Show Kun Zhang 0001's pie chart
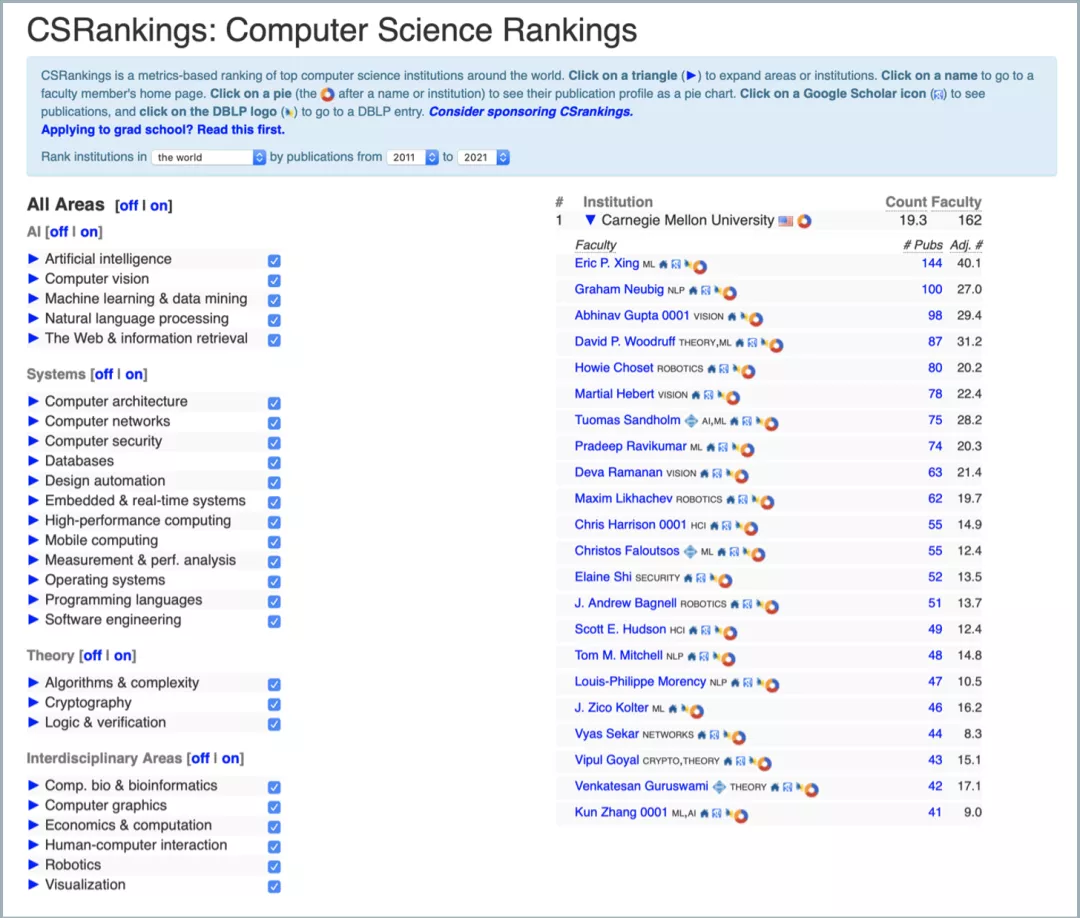The height and width of the screenshot is (918, 1080). click(740, 816)
